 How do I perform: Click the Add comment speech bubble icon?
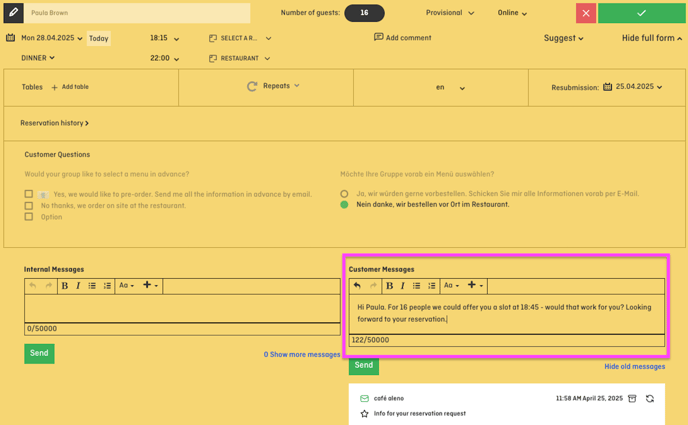pos(378,37)
